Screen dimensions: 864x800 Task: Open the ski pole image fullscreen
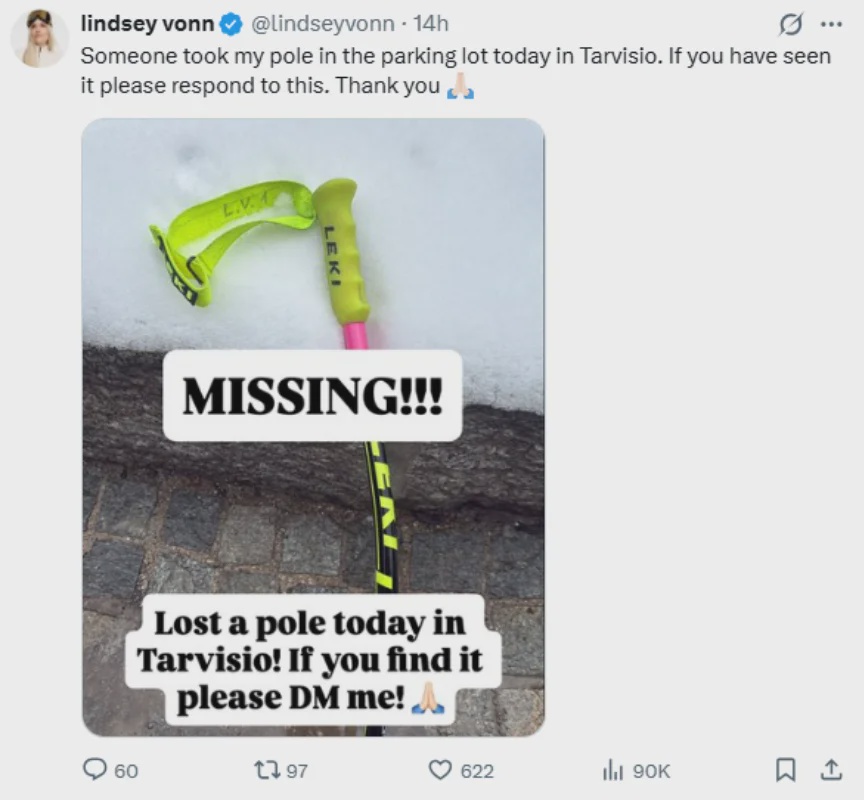click(310, 430)
